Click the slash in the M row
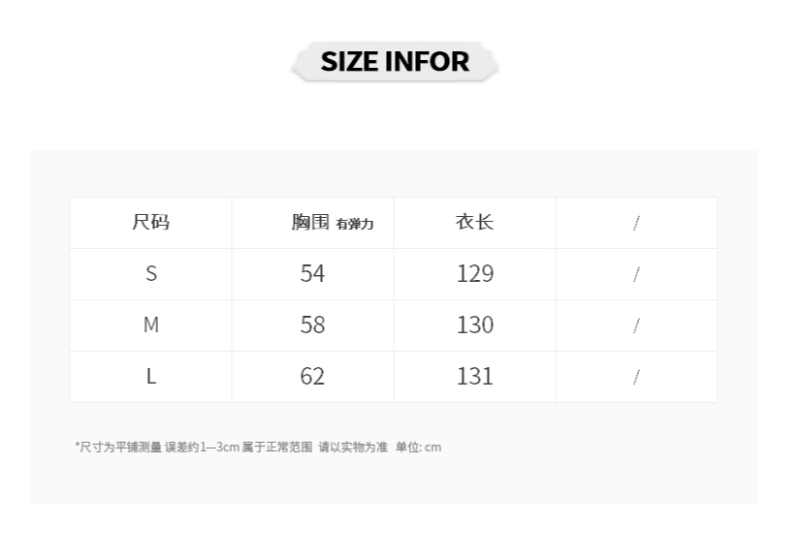Image resolution: width=800 pixels, height=556 pixels. (x=636, y=326)
